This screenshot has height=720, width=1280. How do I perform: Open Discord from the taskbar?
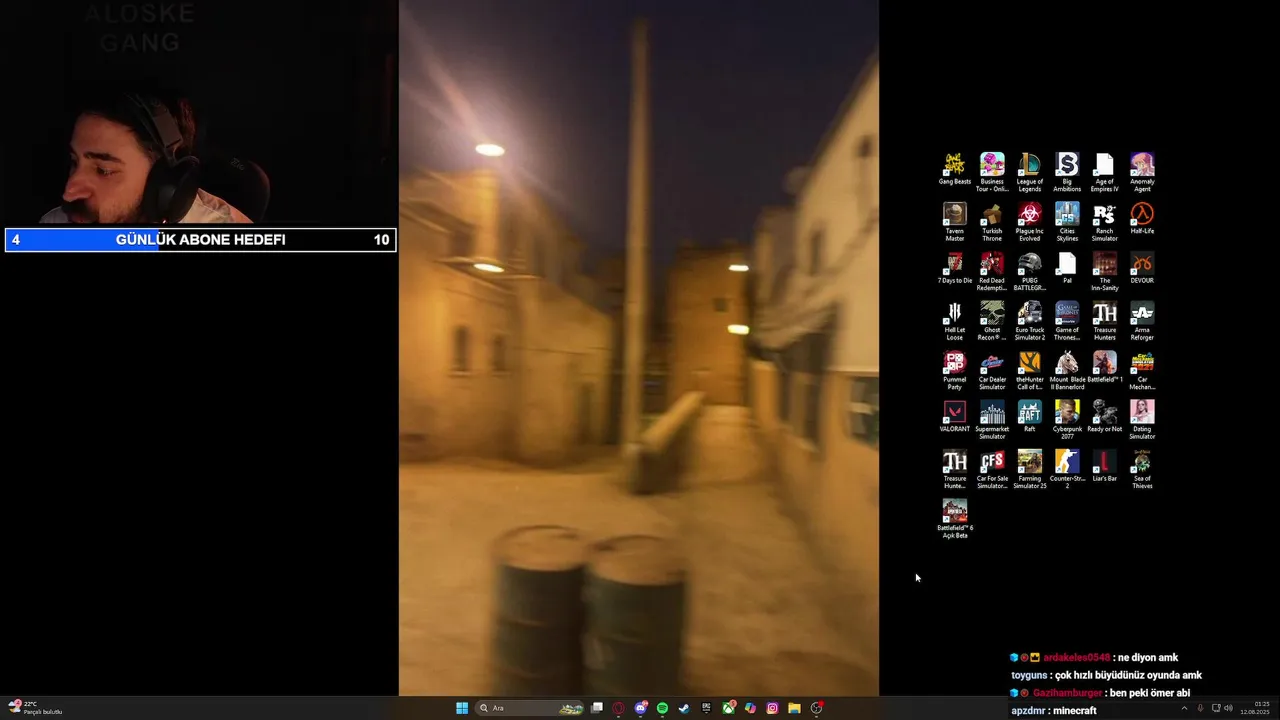[641, 708]
